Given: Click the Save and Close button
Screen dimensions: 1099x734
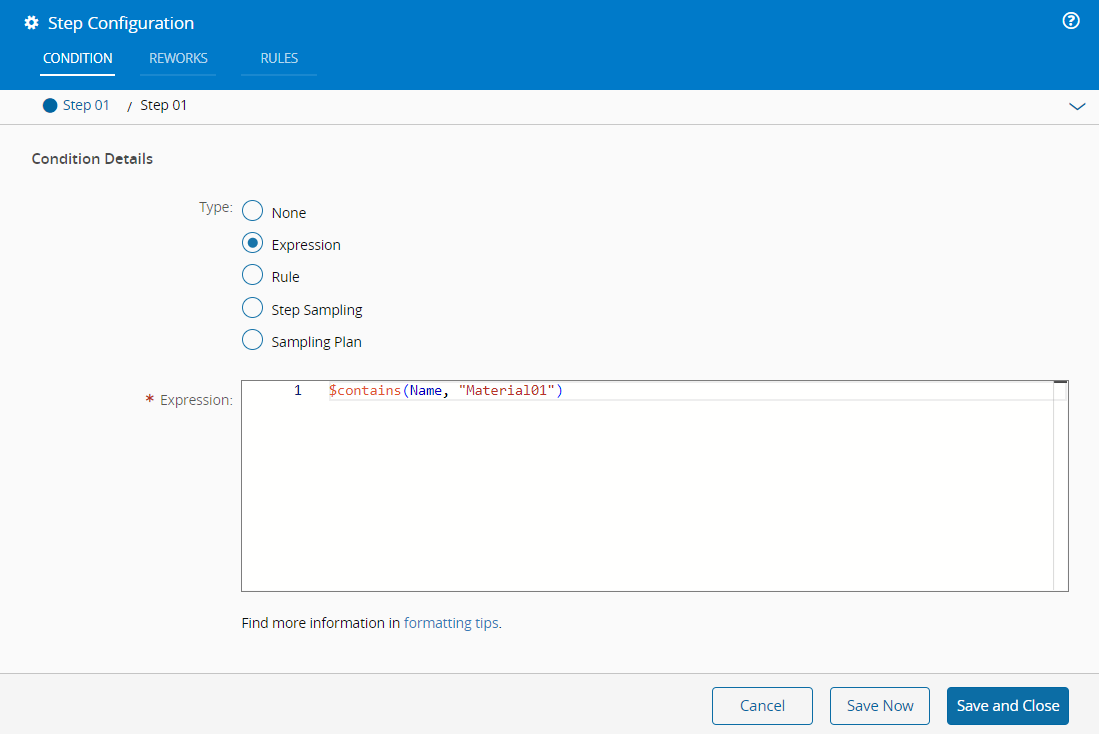Looking at the screenshot, I should 1007,706.
